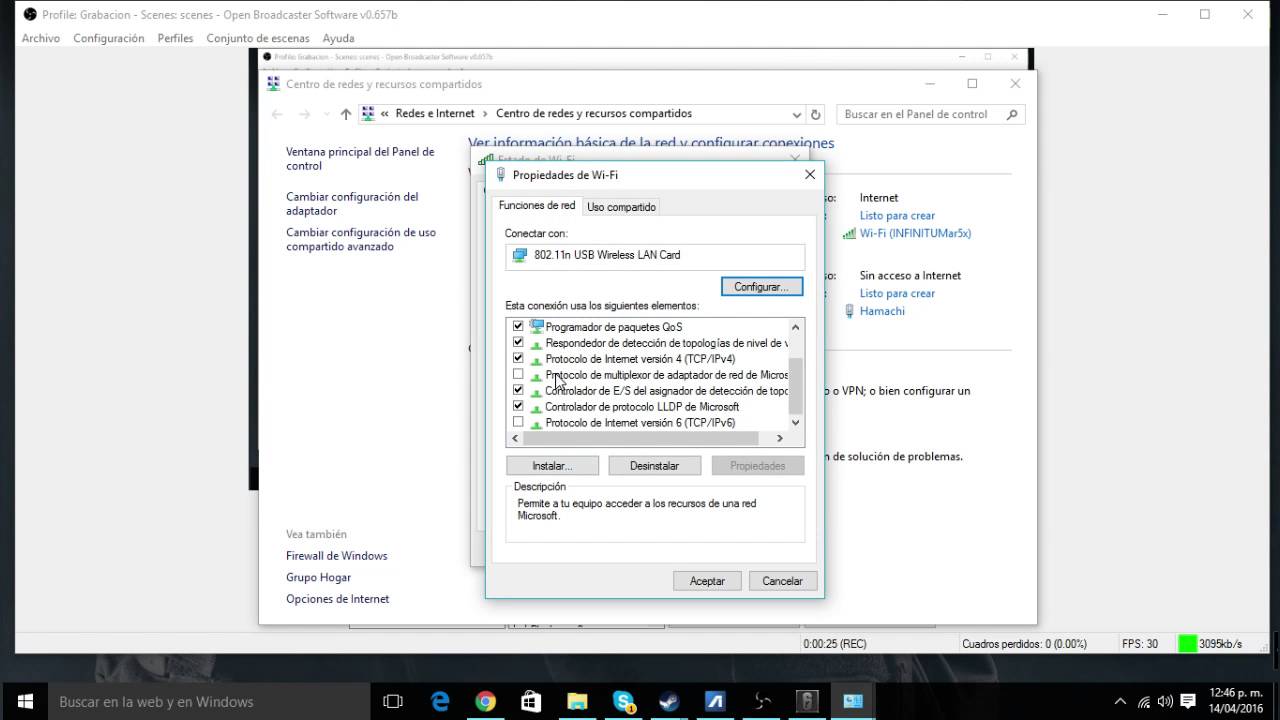Switch to Uso compartido tab

[x=621, y=207]
